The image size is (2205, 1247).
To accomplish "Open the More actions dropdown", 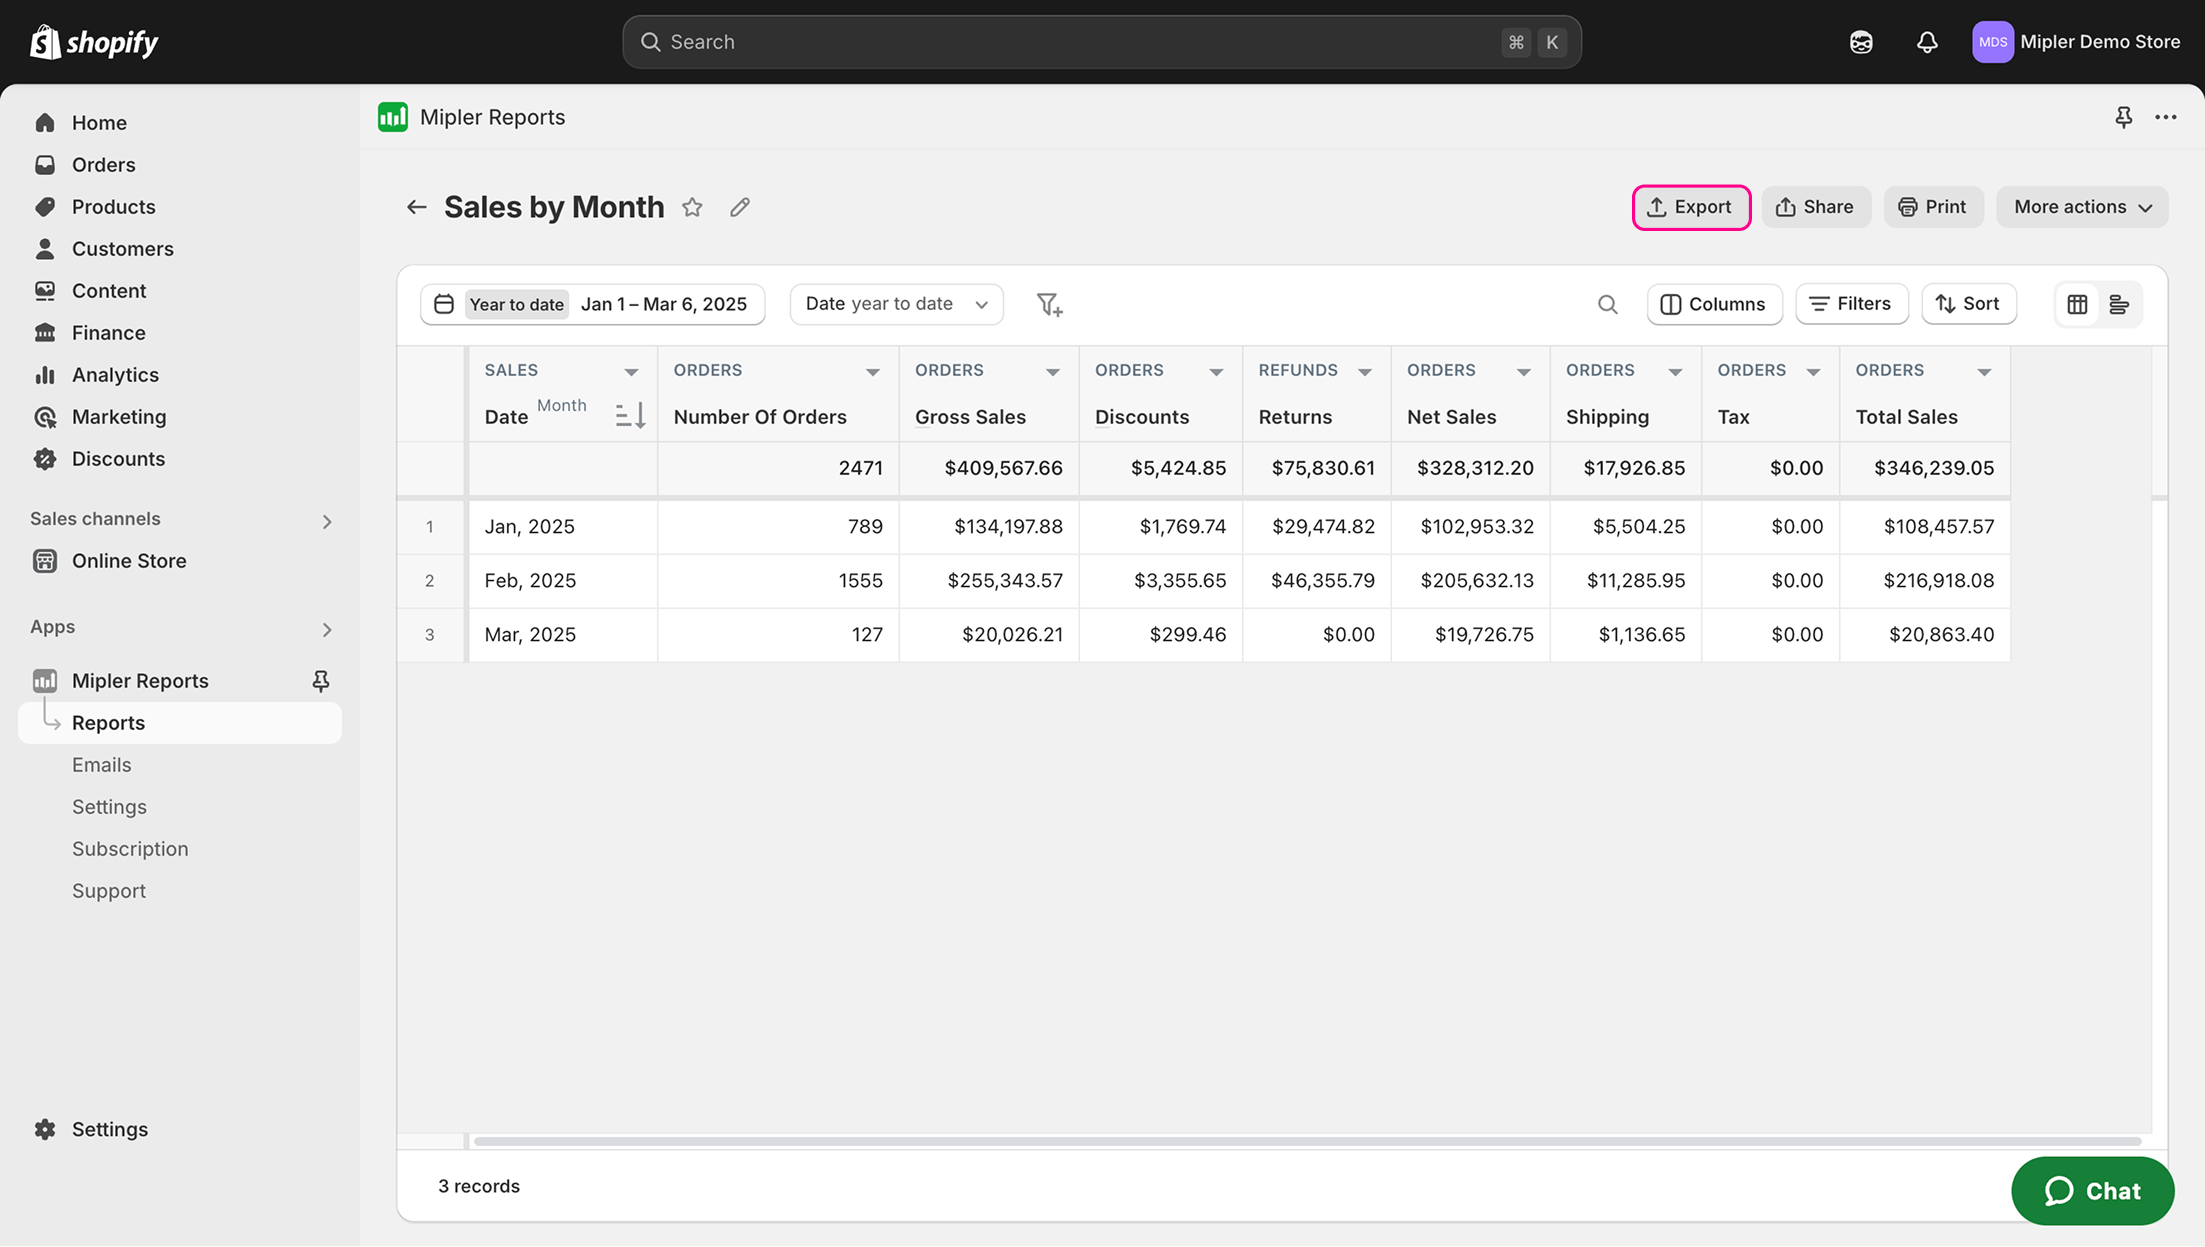I will (2082, 207).
